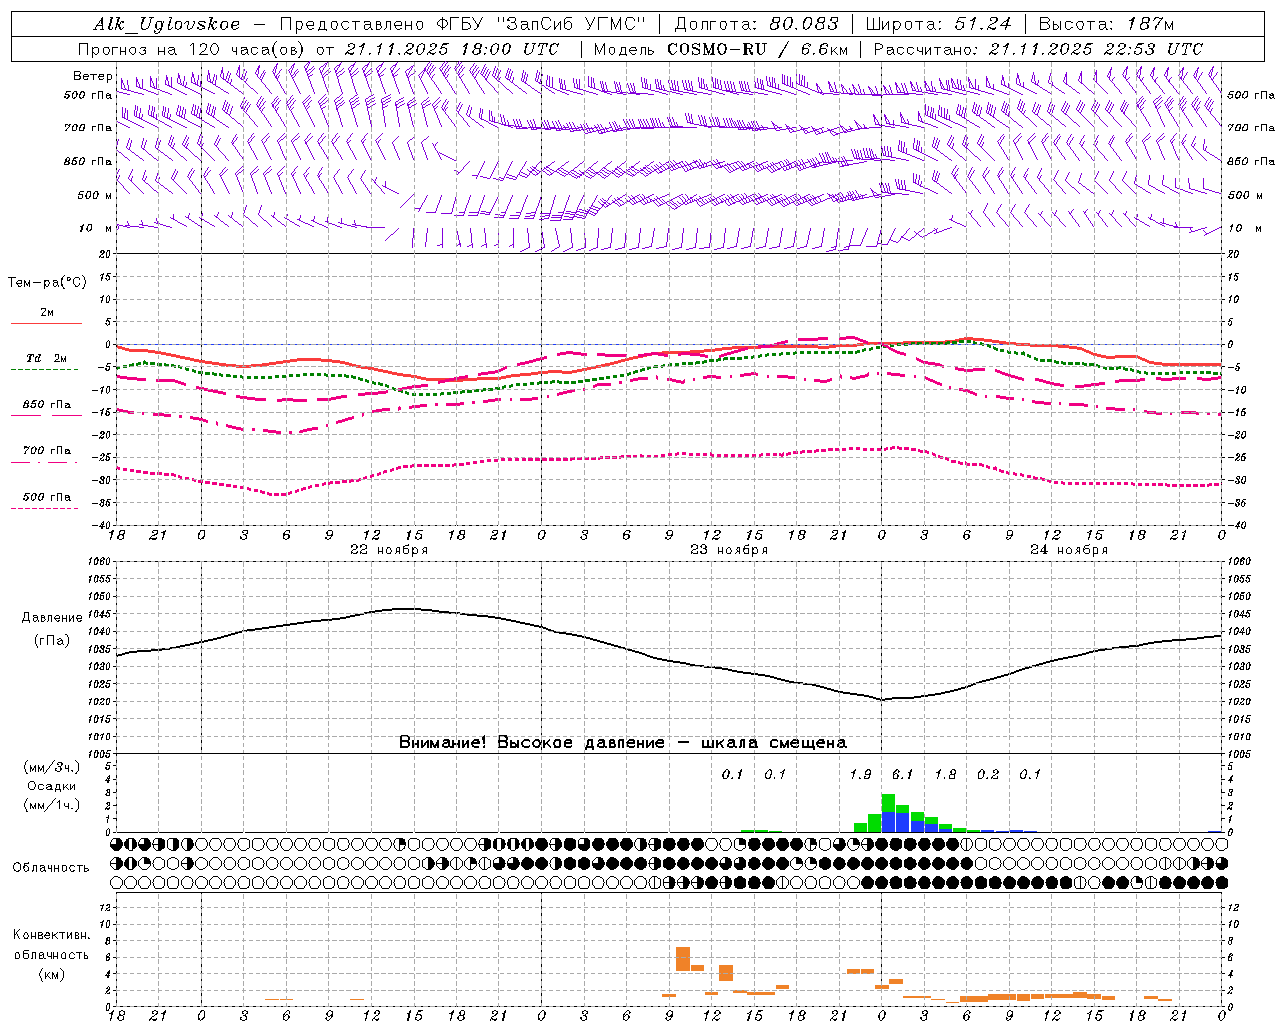Viewport: 1280px width, 1024px height.
Task: Click -40 on the left temperature axis
Action: (103, 525)
